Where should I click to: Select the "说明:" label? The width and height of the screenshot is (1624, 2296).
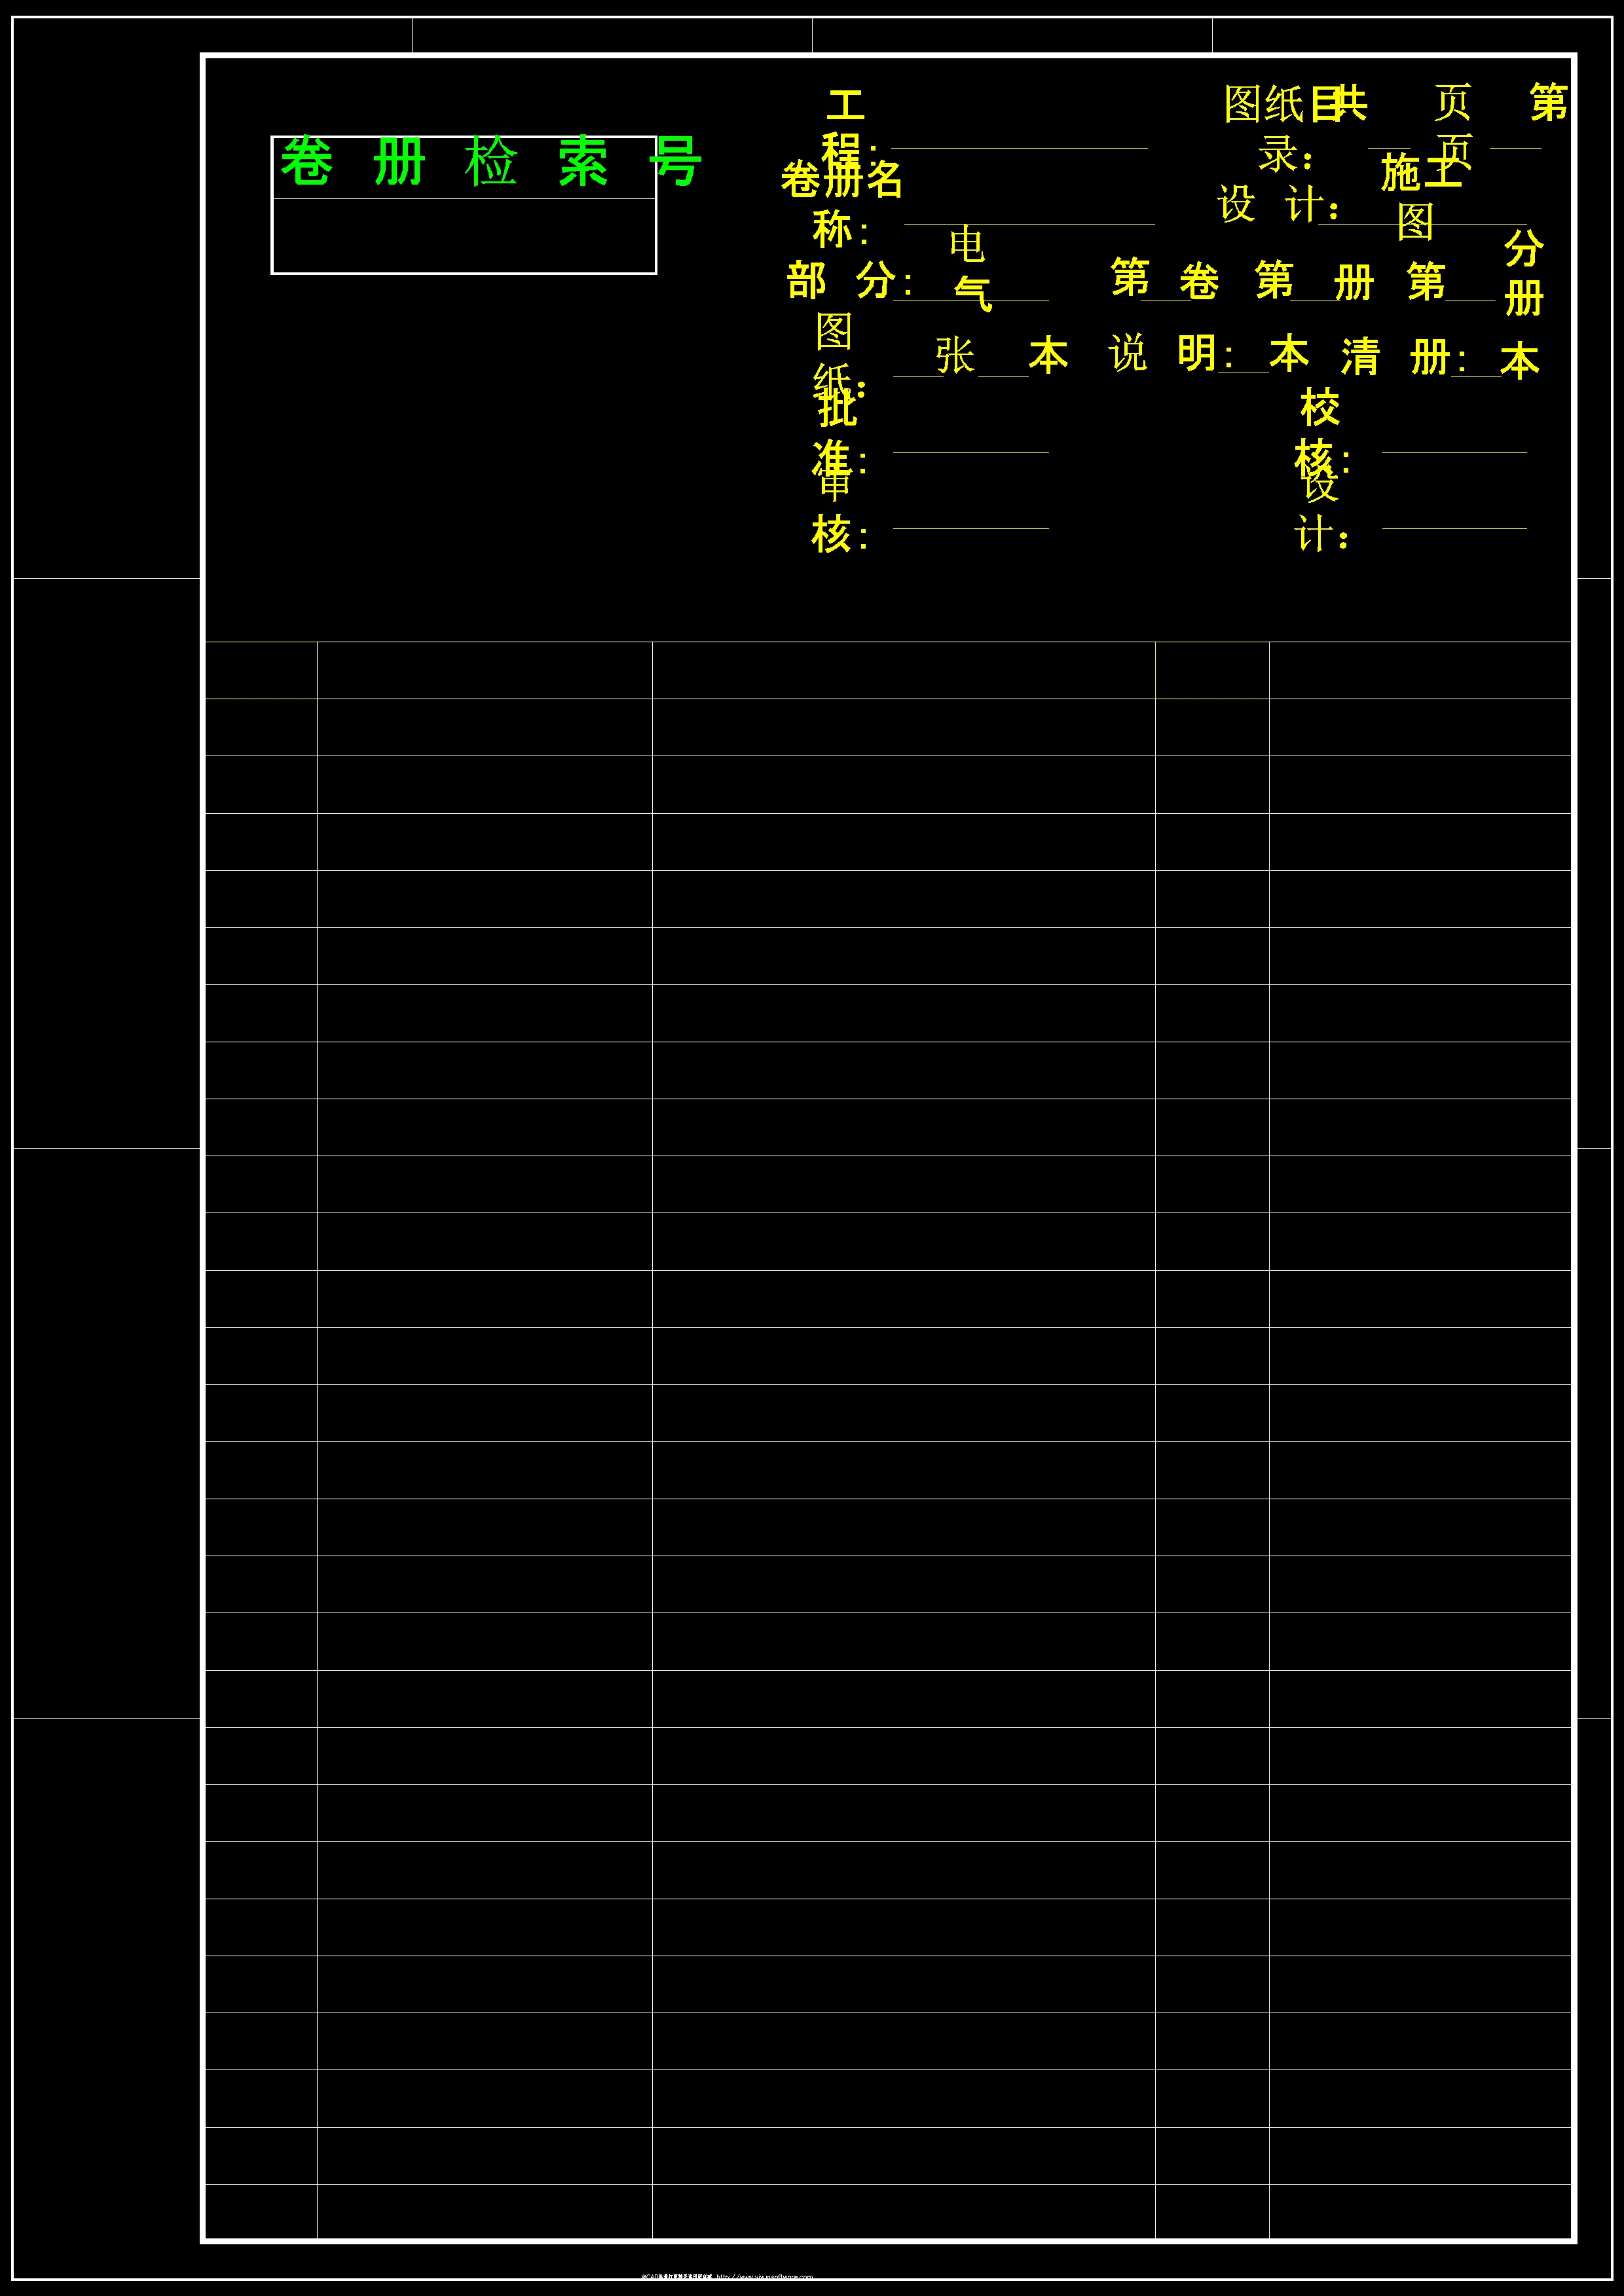point(1171,354)
